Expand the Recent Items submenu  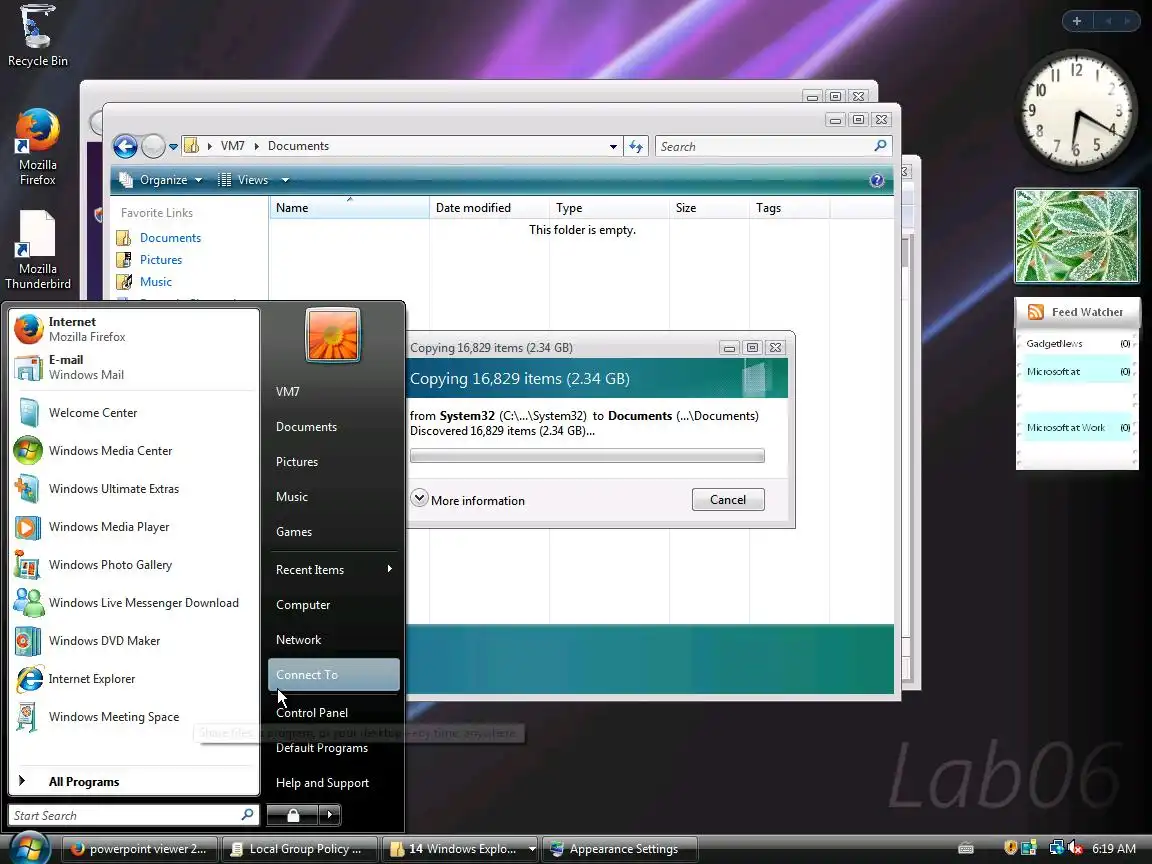[x=334, y=569]
